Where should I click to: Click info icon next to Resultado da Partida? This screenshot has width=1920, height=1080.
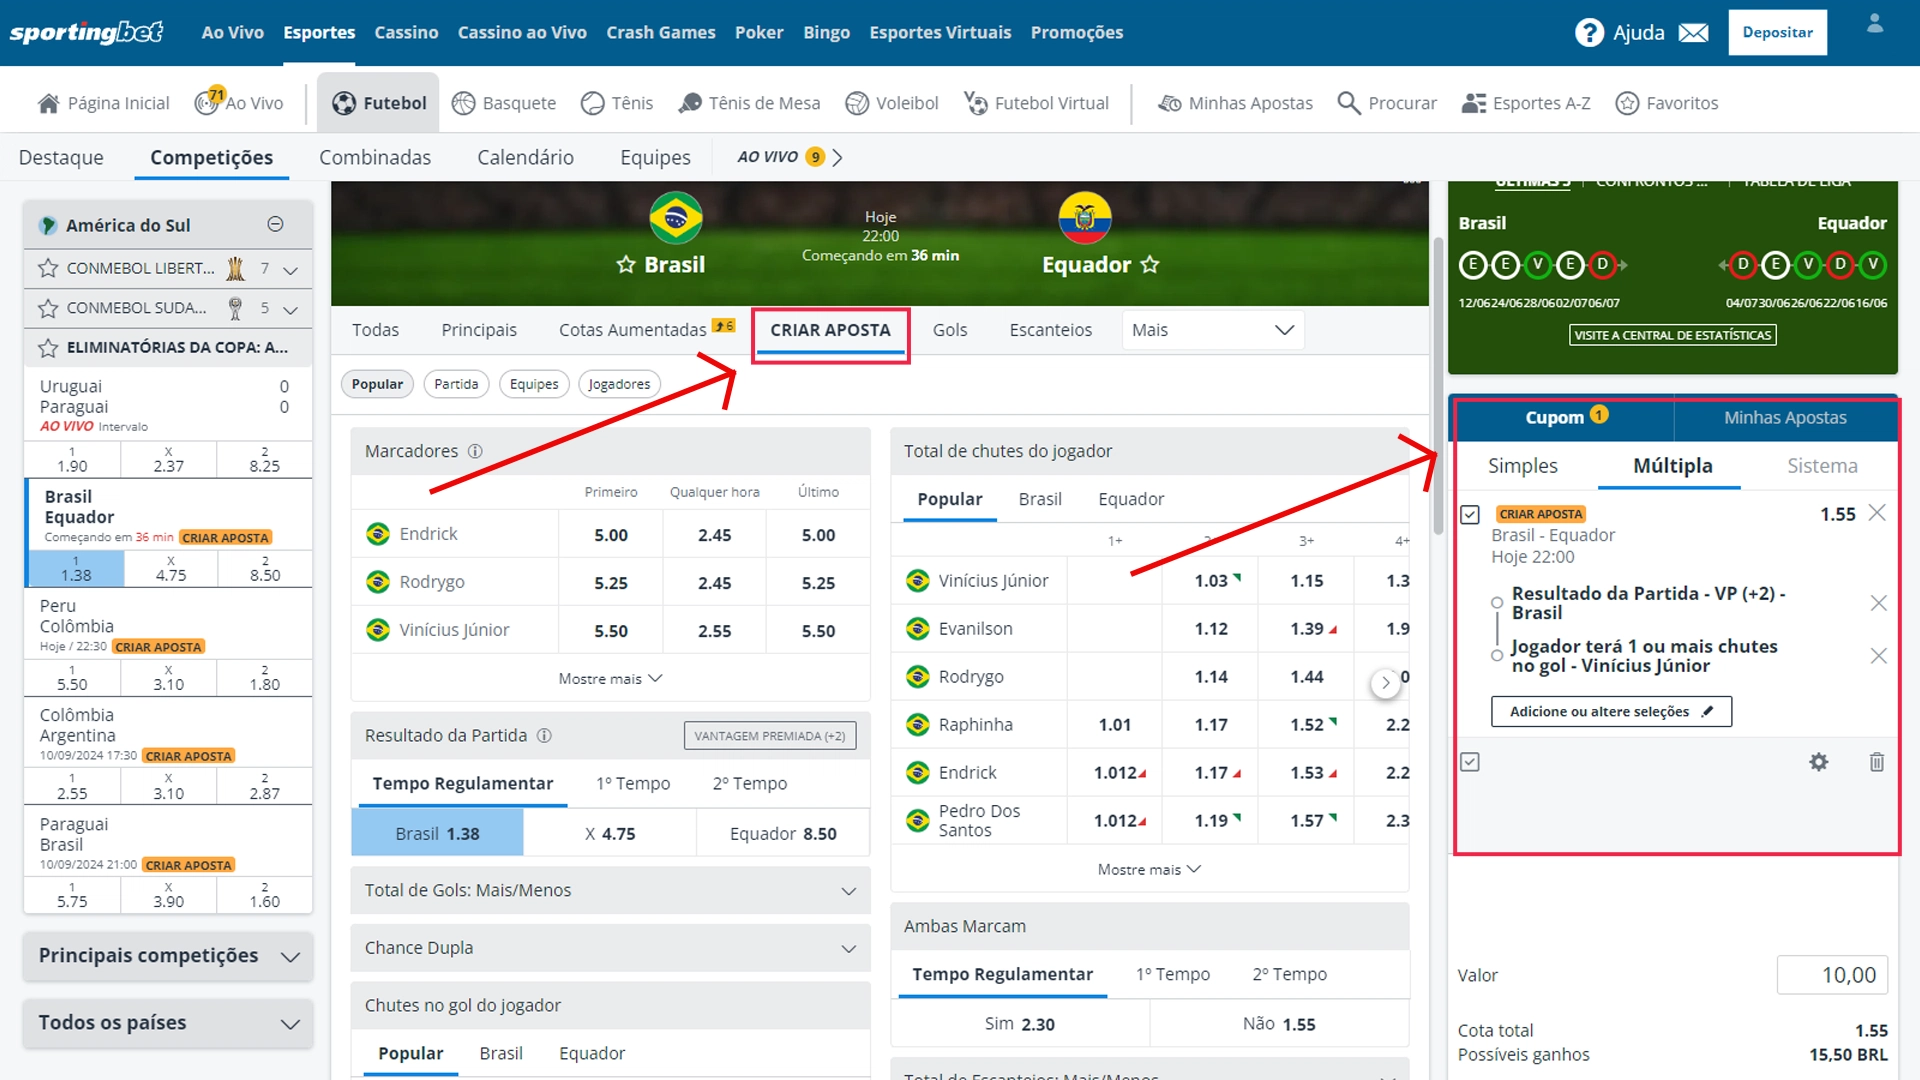pyautogui.click(x=544, y=735)
